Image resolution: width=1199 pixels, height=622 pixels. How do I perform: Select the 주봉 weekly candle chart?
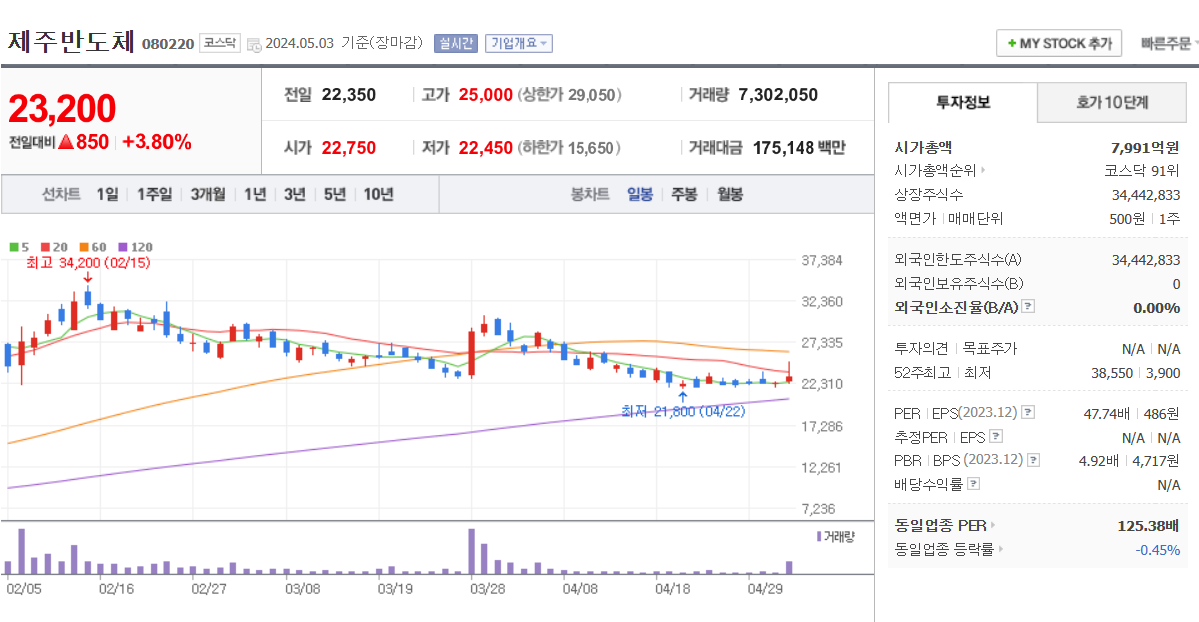click(684, 194)
